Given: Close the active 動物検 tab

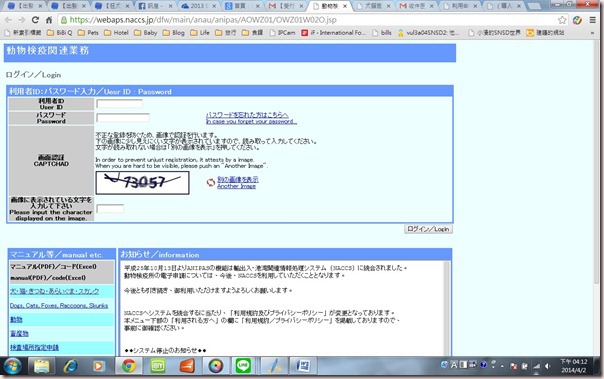Looking at the screenshot, I should 345,6.
